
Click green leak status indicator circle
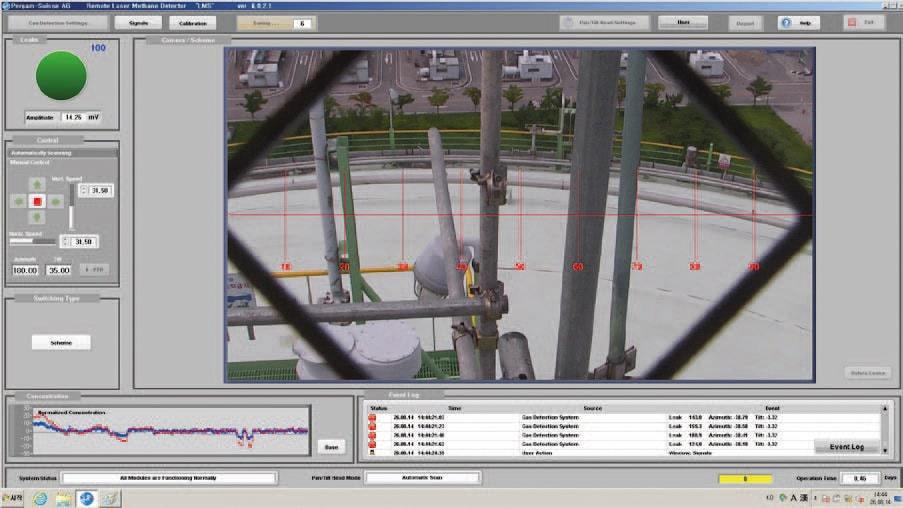tap(61, 75)
